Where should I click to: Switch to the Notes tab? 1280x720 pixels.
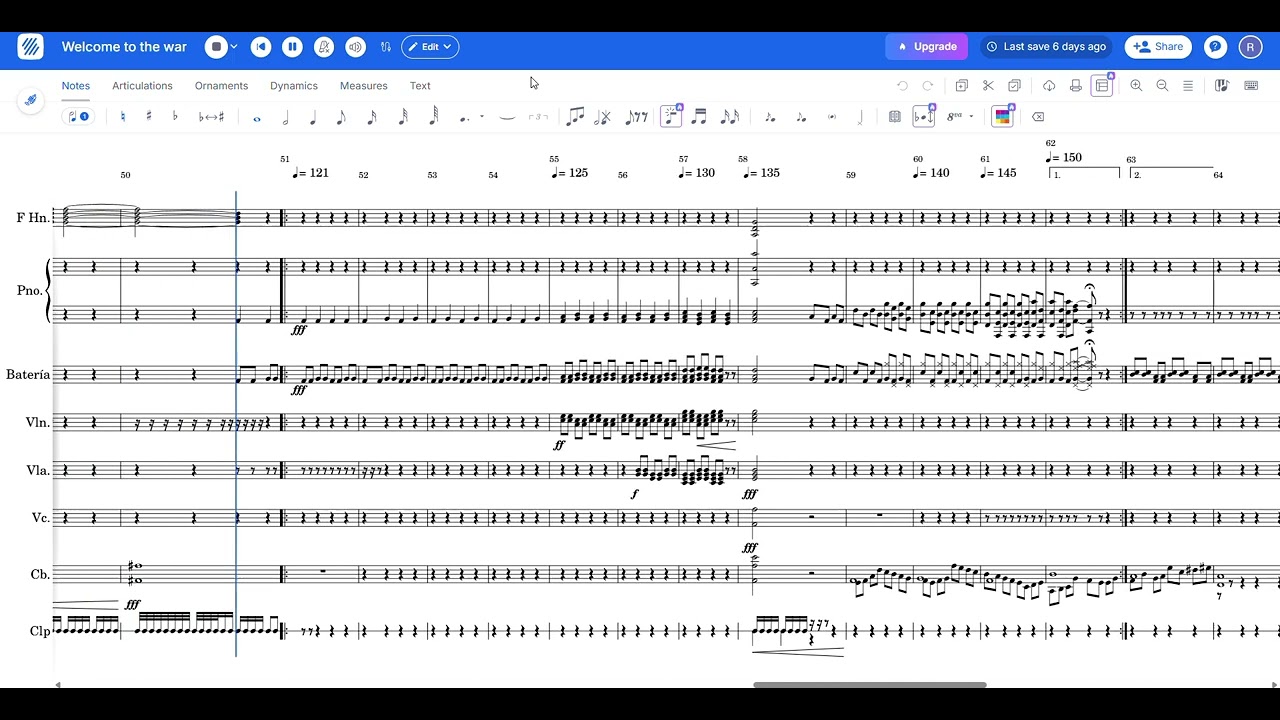(76, 86)
